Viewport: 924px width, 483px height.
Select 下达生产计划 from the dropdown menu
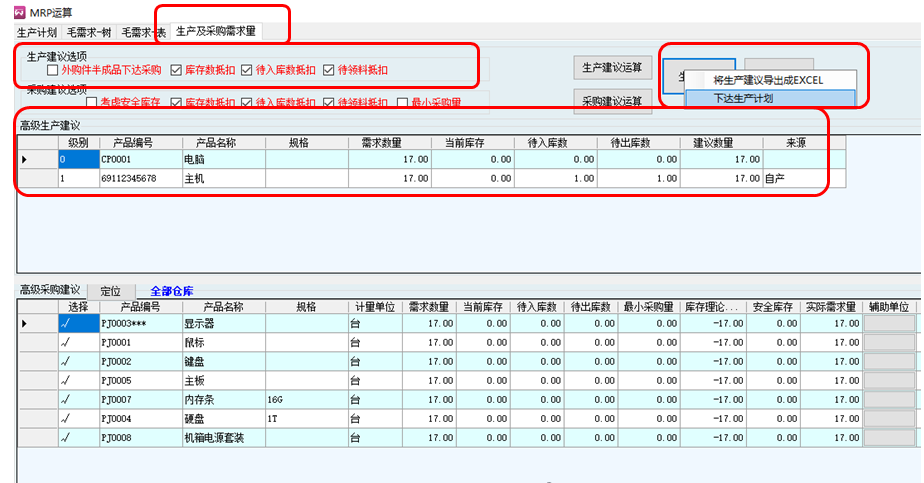point(743,99)
